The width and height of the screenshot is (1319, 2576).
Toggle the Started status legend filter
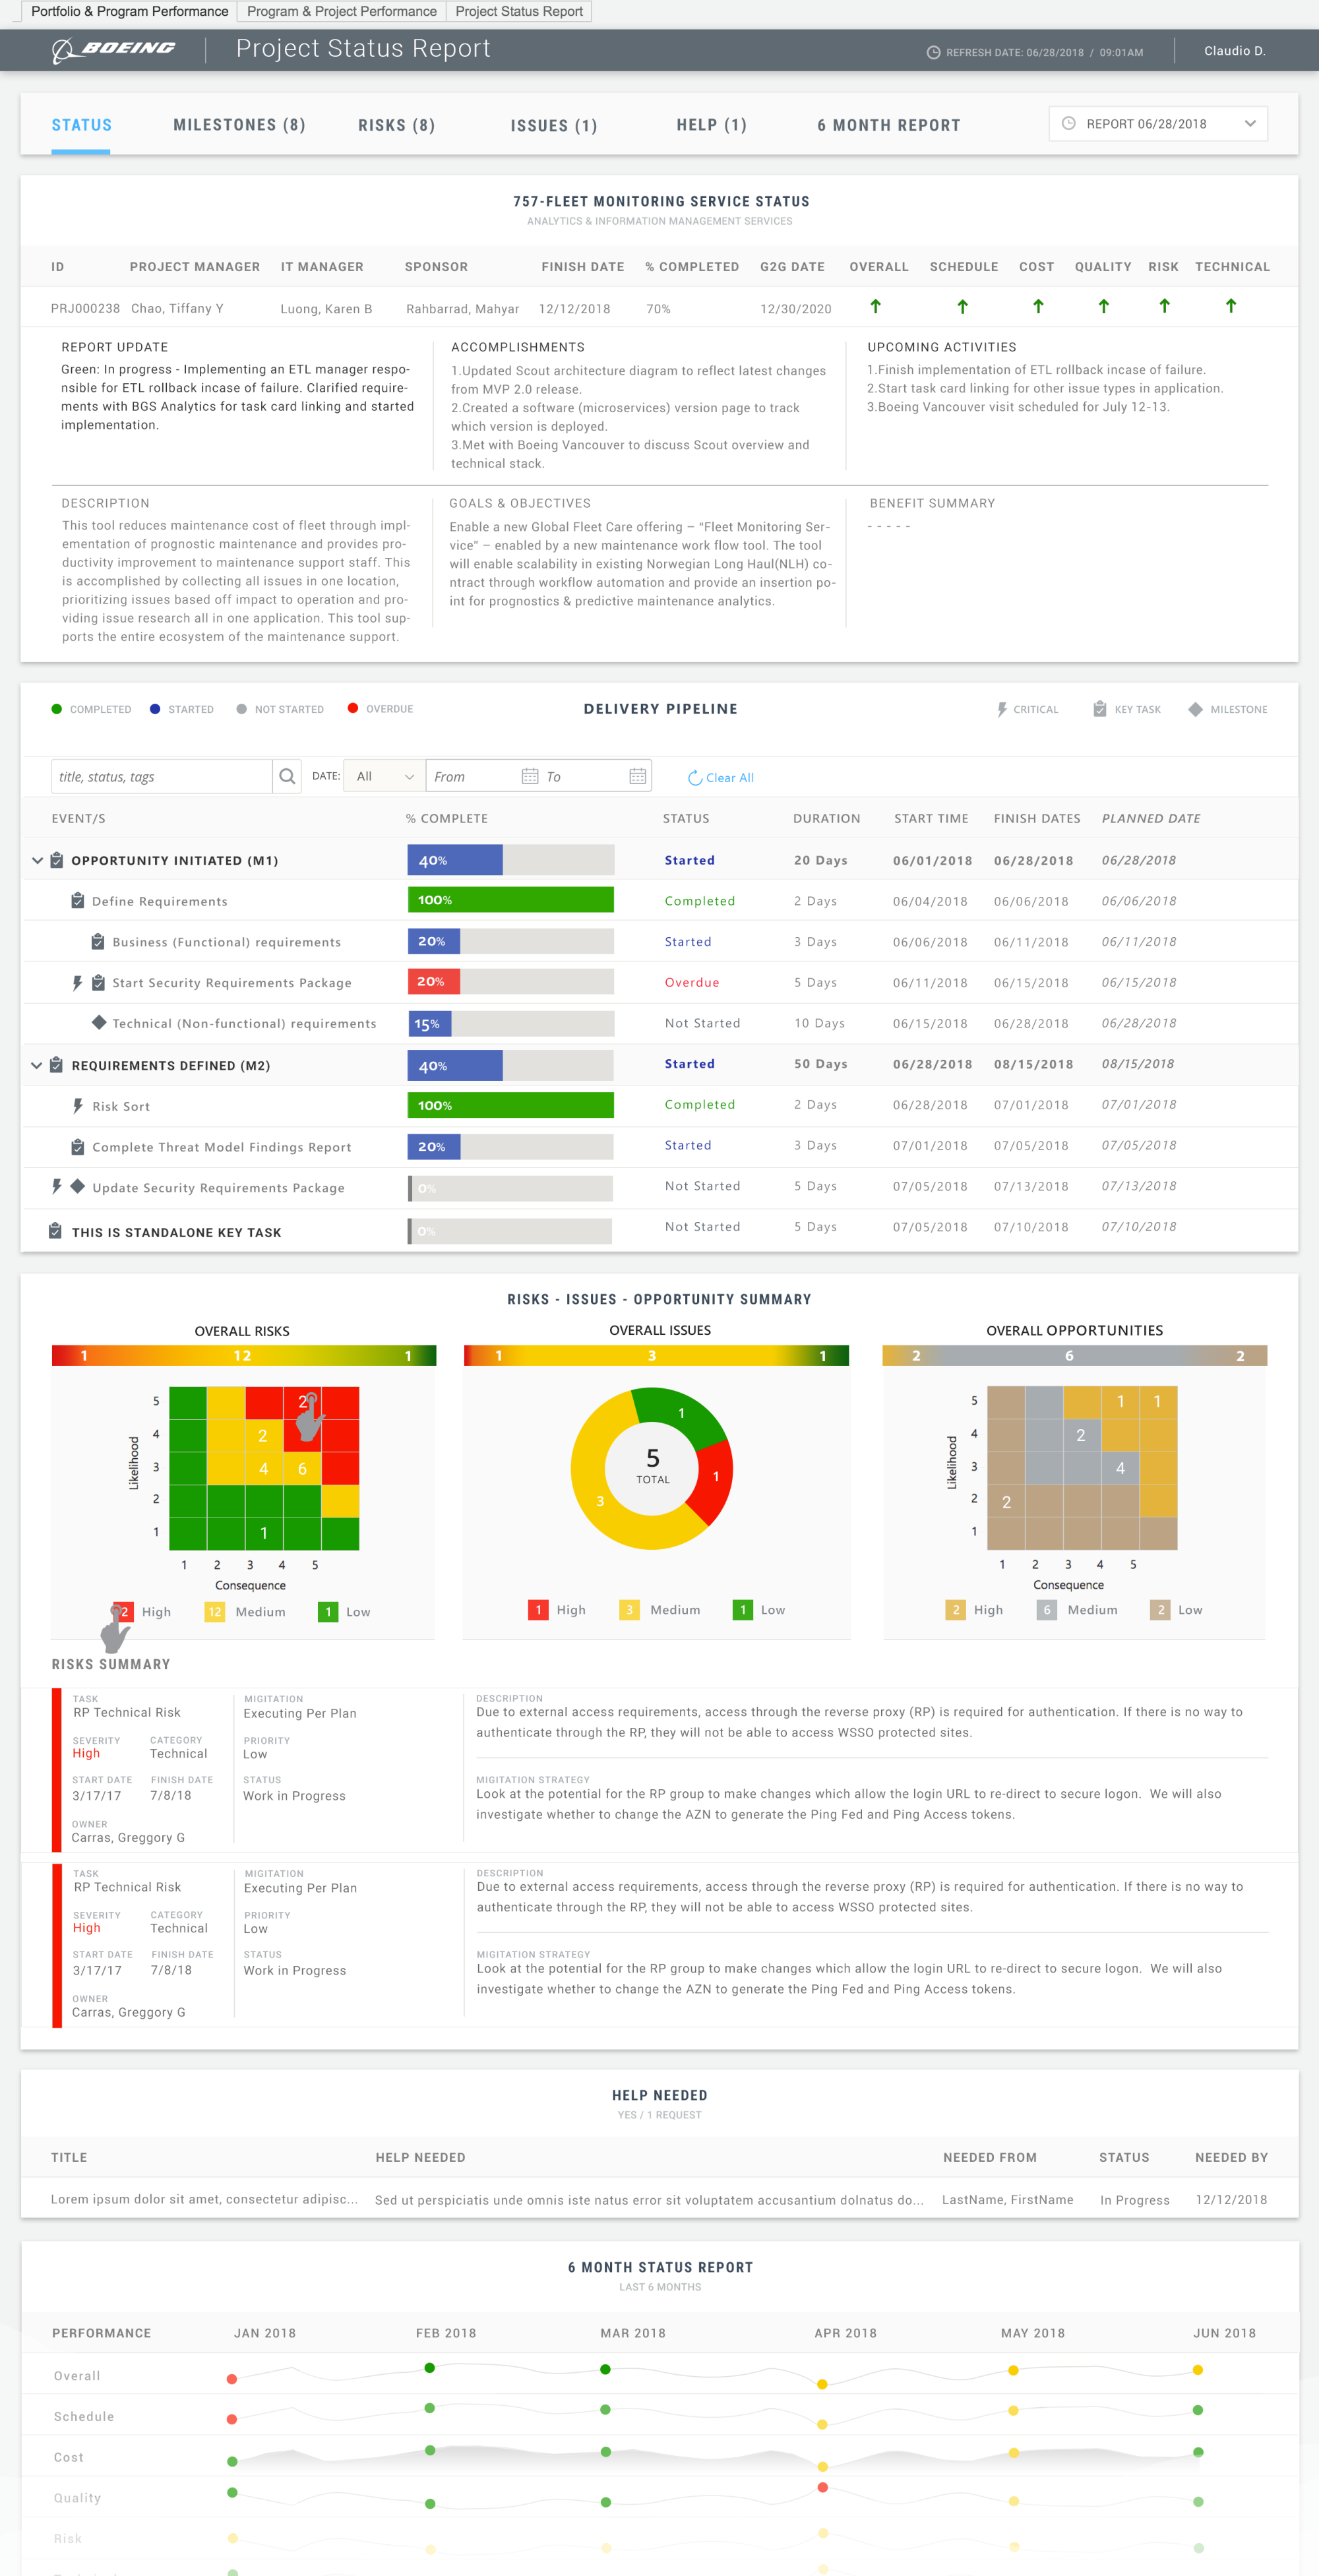pyautogui.click(x=181, y=709)
